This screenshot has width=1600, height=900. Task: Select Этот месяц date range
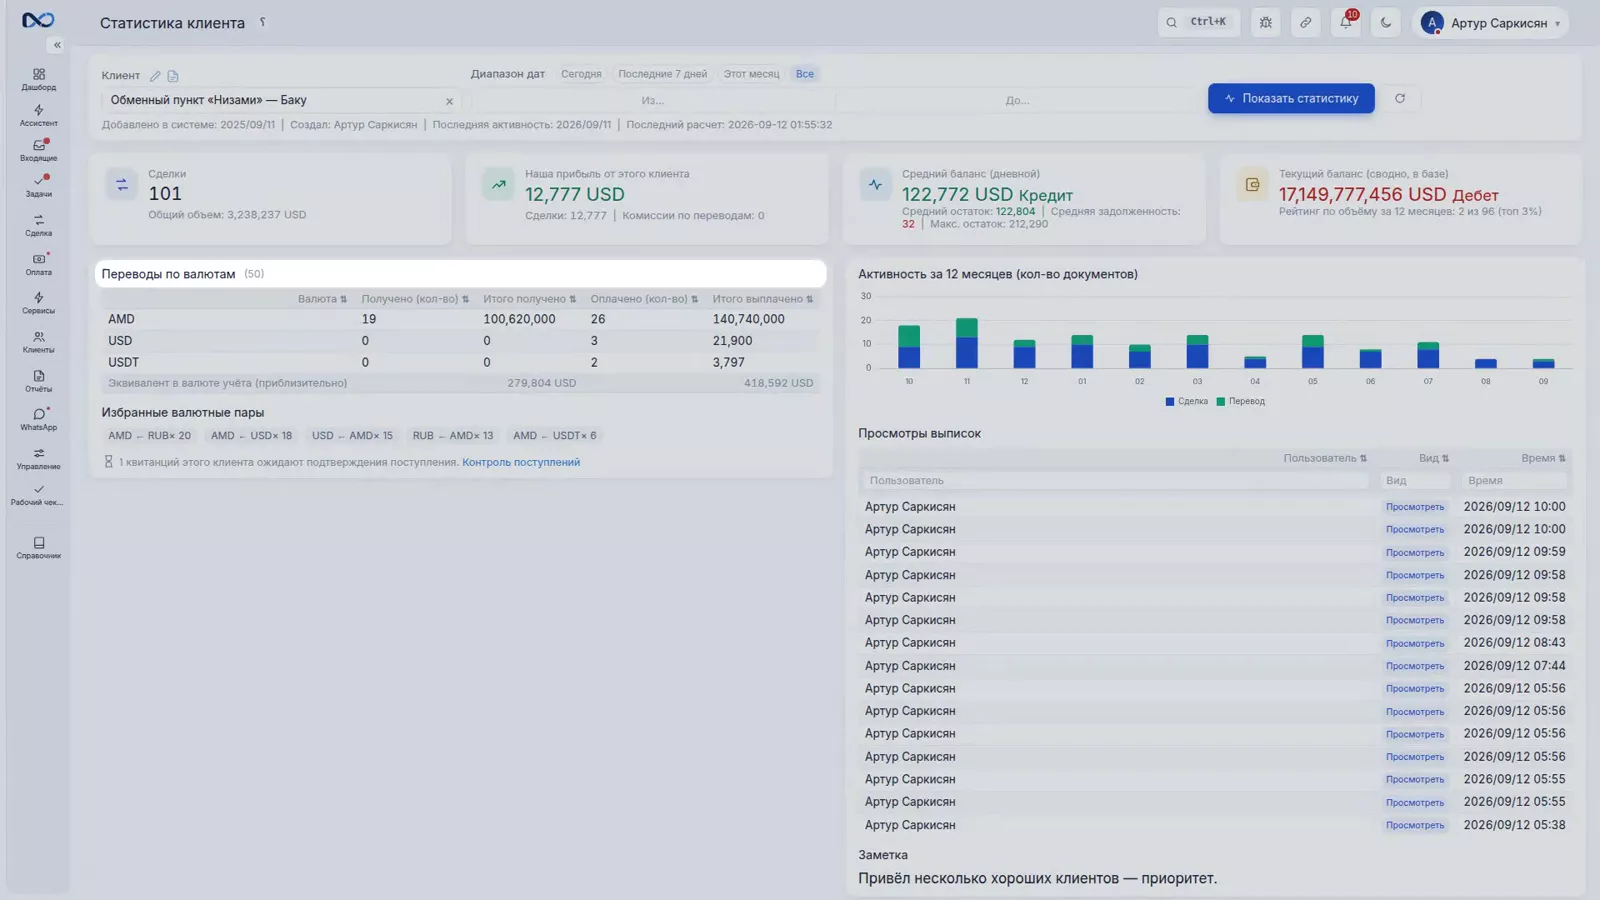pos(751,74)
